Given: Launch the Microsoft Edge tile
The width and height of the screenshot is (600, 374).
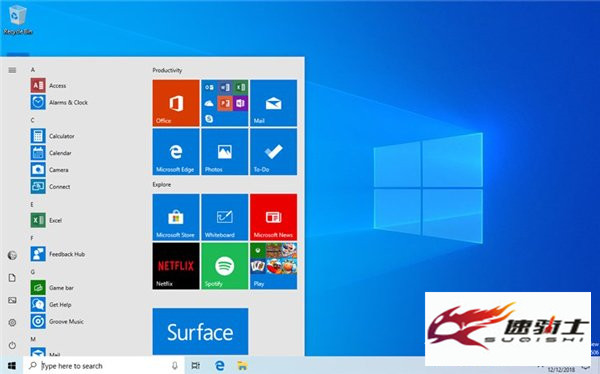Looking at the screenshot, I should (x=176, y=152).
